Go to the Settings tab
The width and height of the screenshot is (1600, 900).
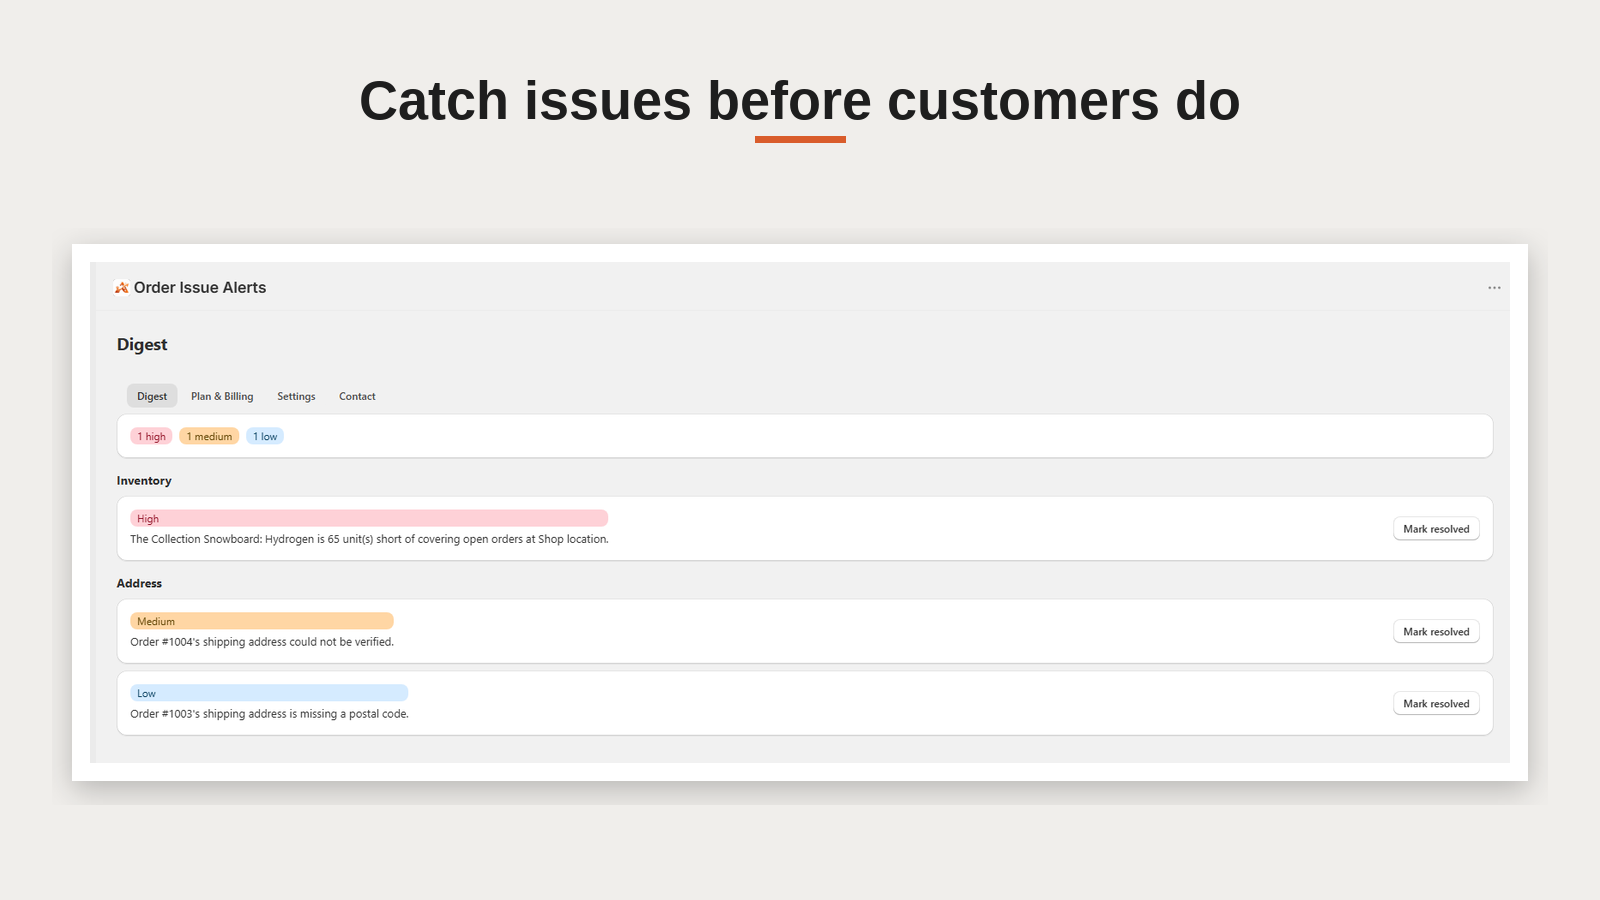pos(296,396)
